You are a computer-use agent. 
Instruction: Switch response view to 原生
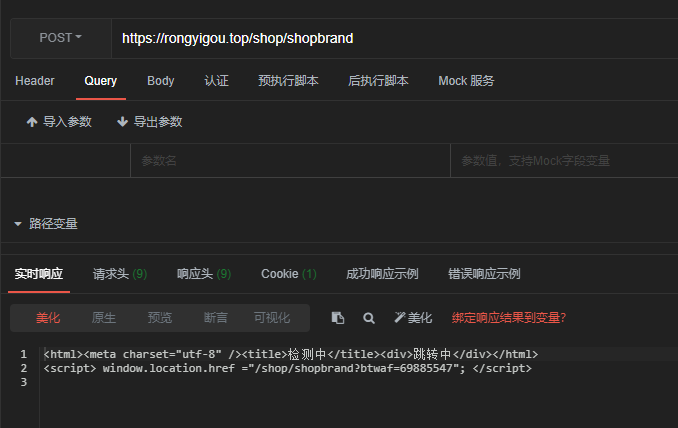[104, 318]
